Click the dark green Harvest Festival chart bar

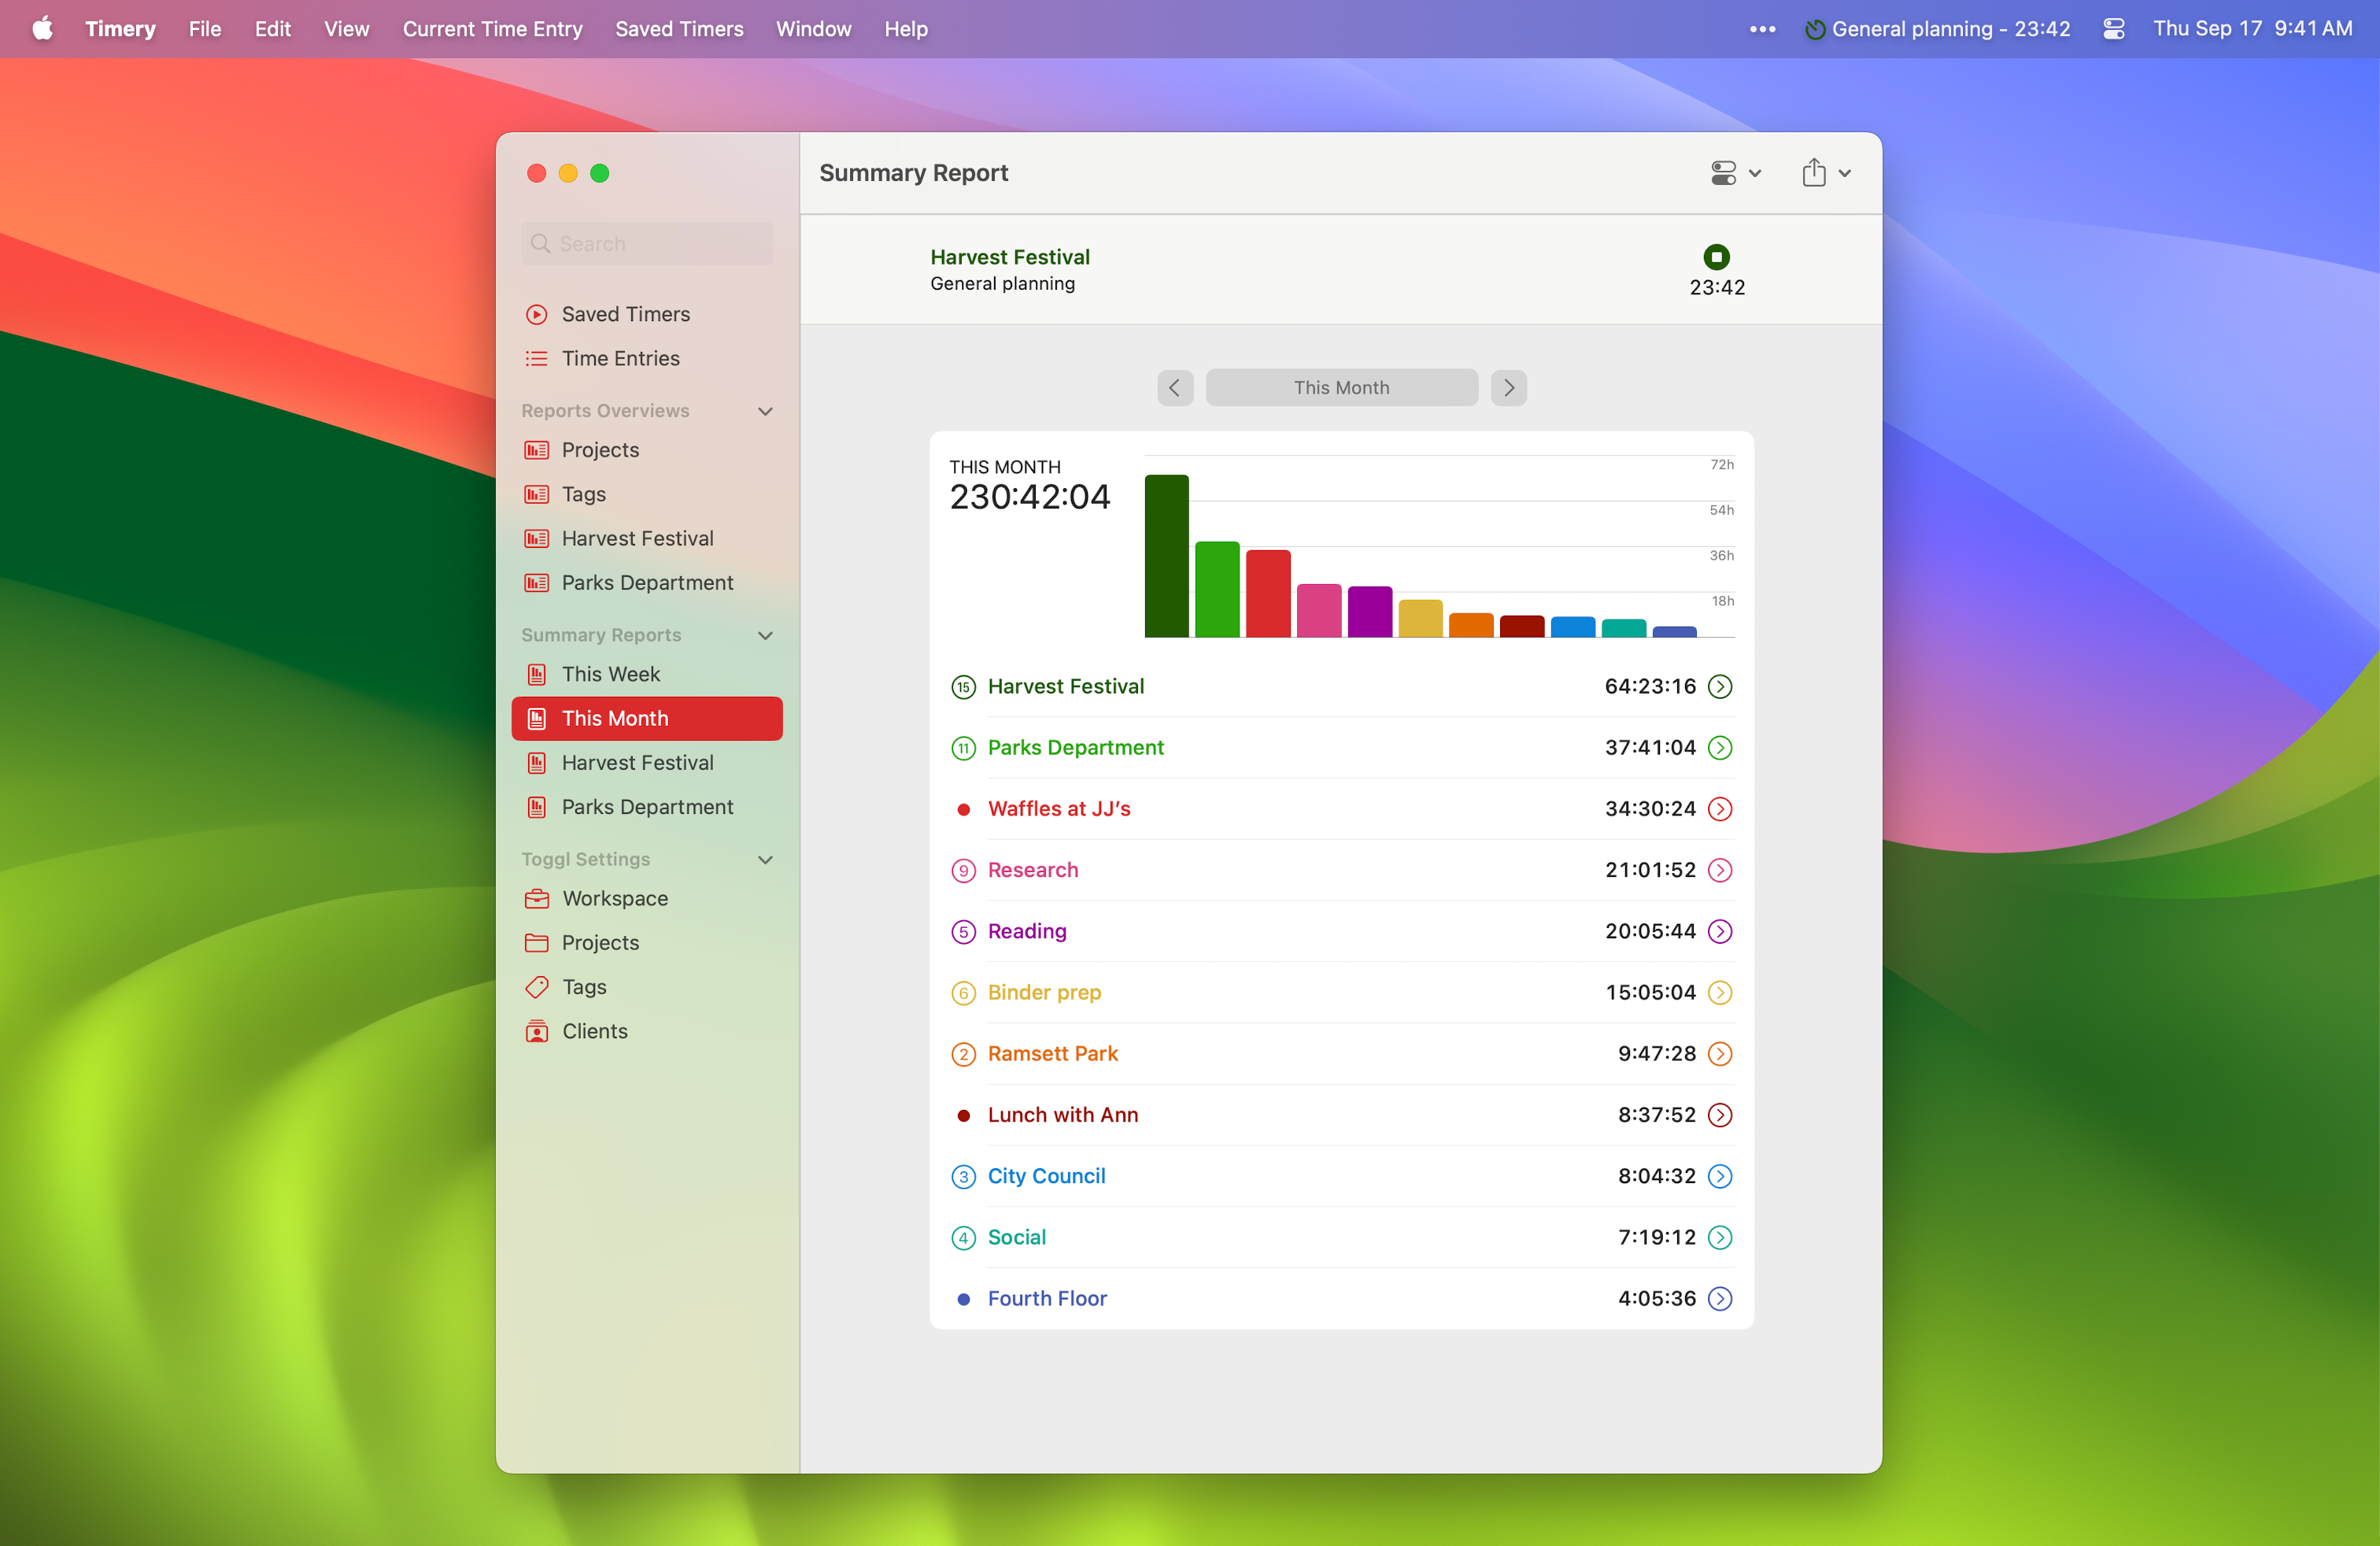pyautogui.click(x=1166, y=555)
